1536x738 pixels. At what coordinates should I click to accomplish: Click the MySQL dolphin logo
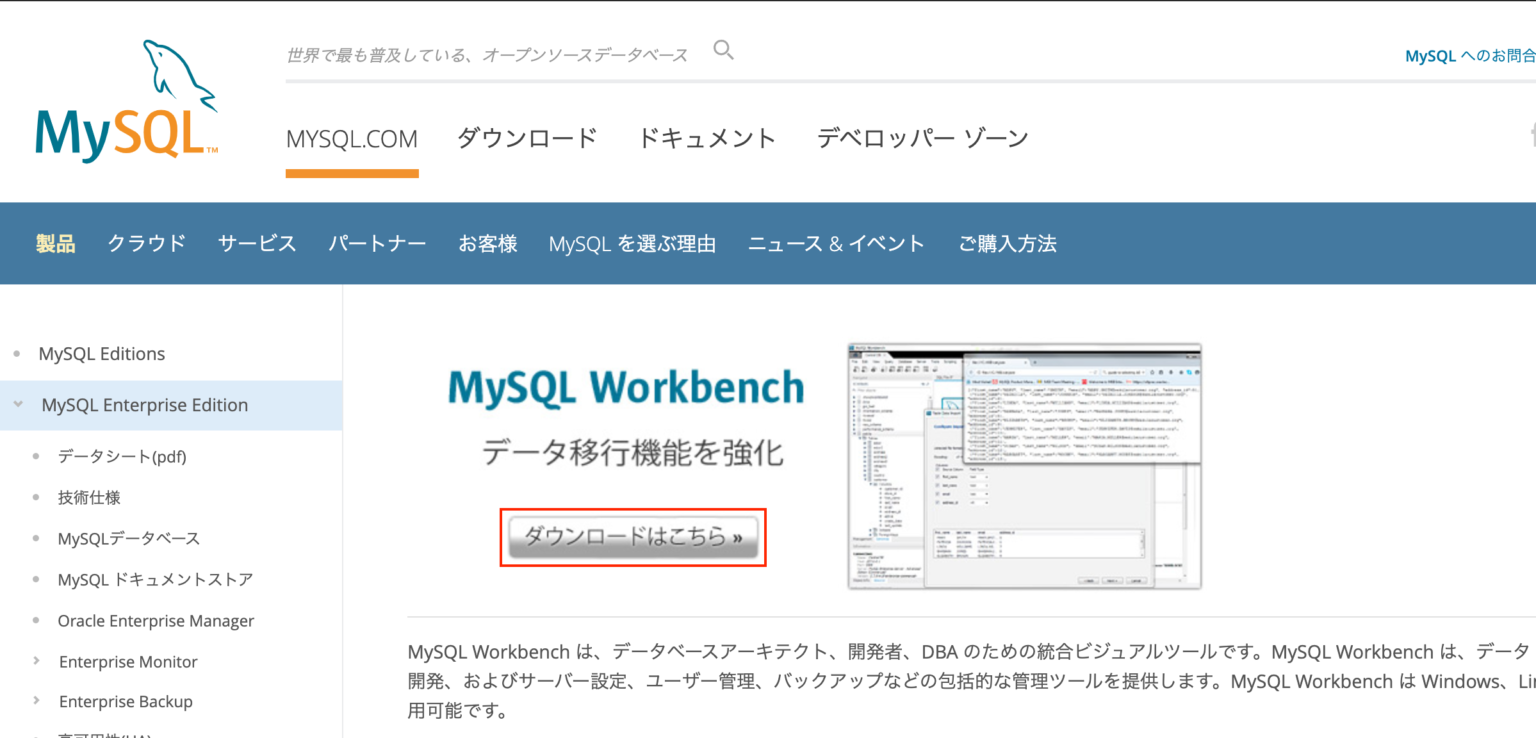[x=127, y=101]
